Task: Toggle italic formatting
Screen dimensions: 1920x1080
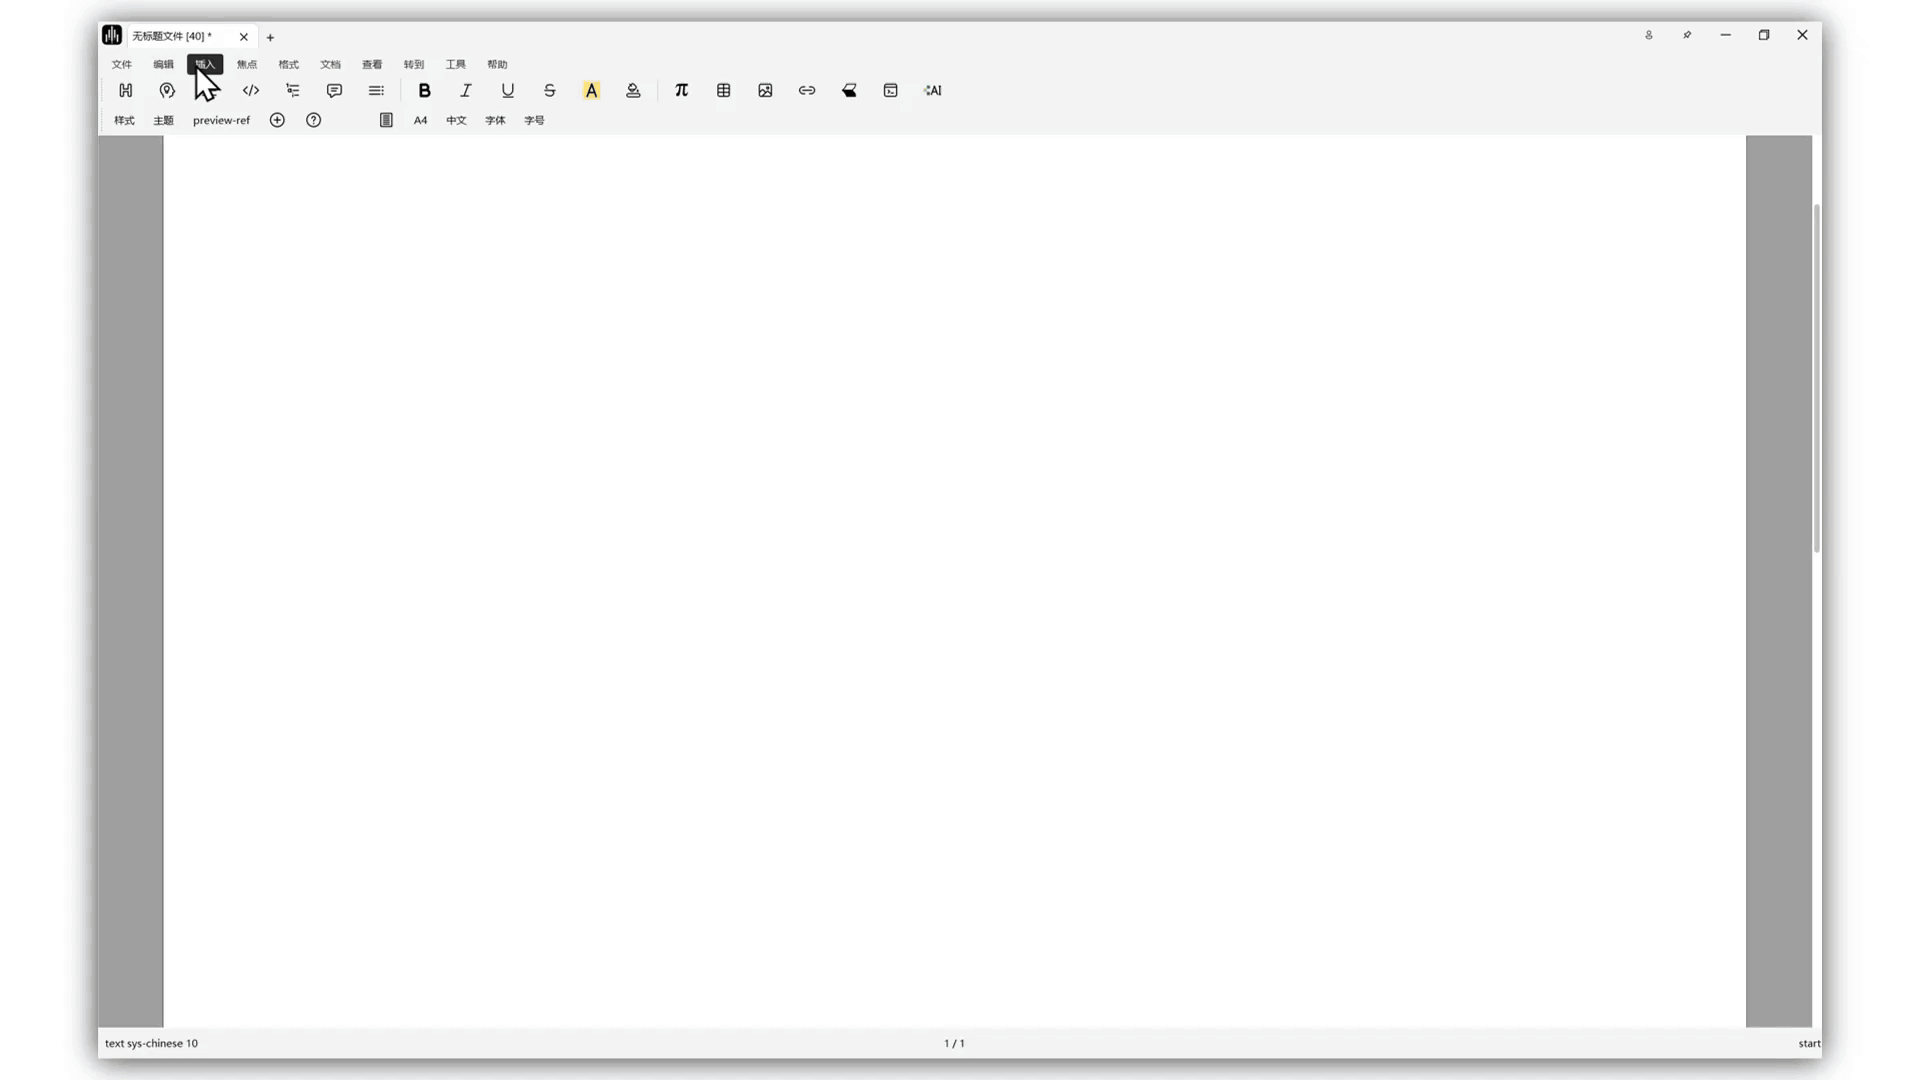Action: coord(466,90)
